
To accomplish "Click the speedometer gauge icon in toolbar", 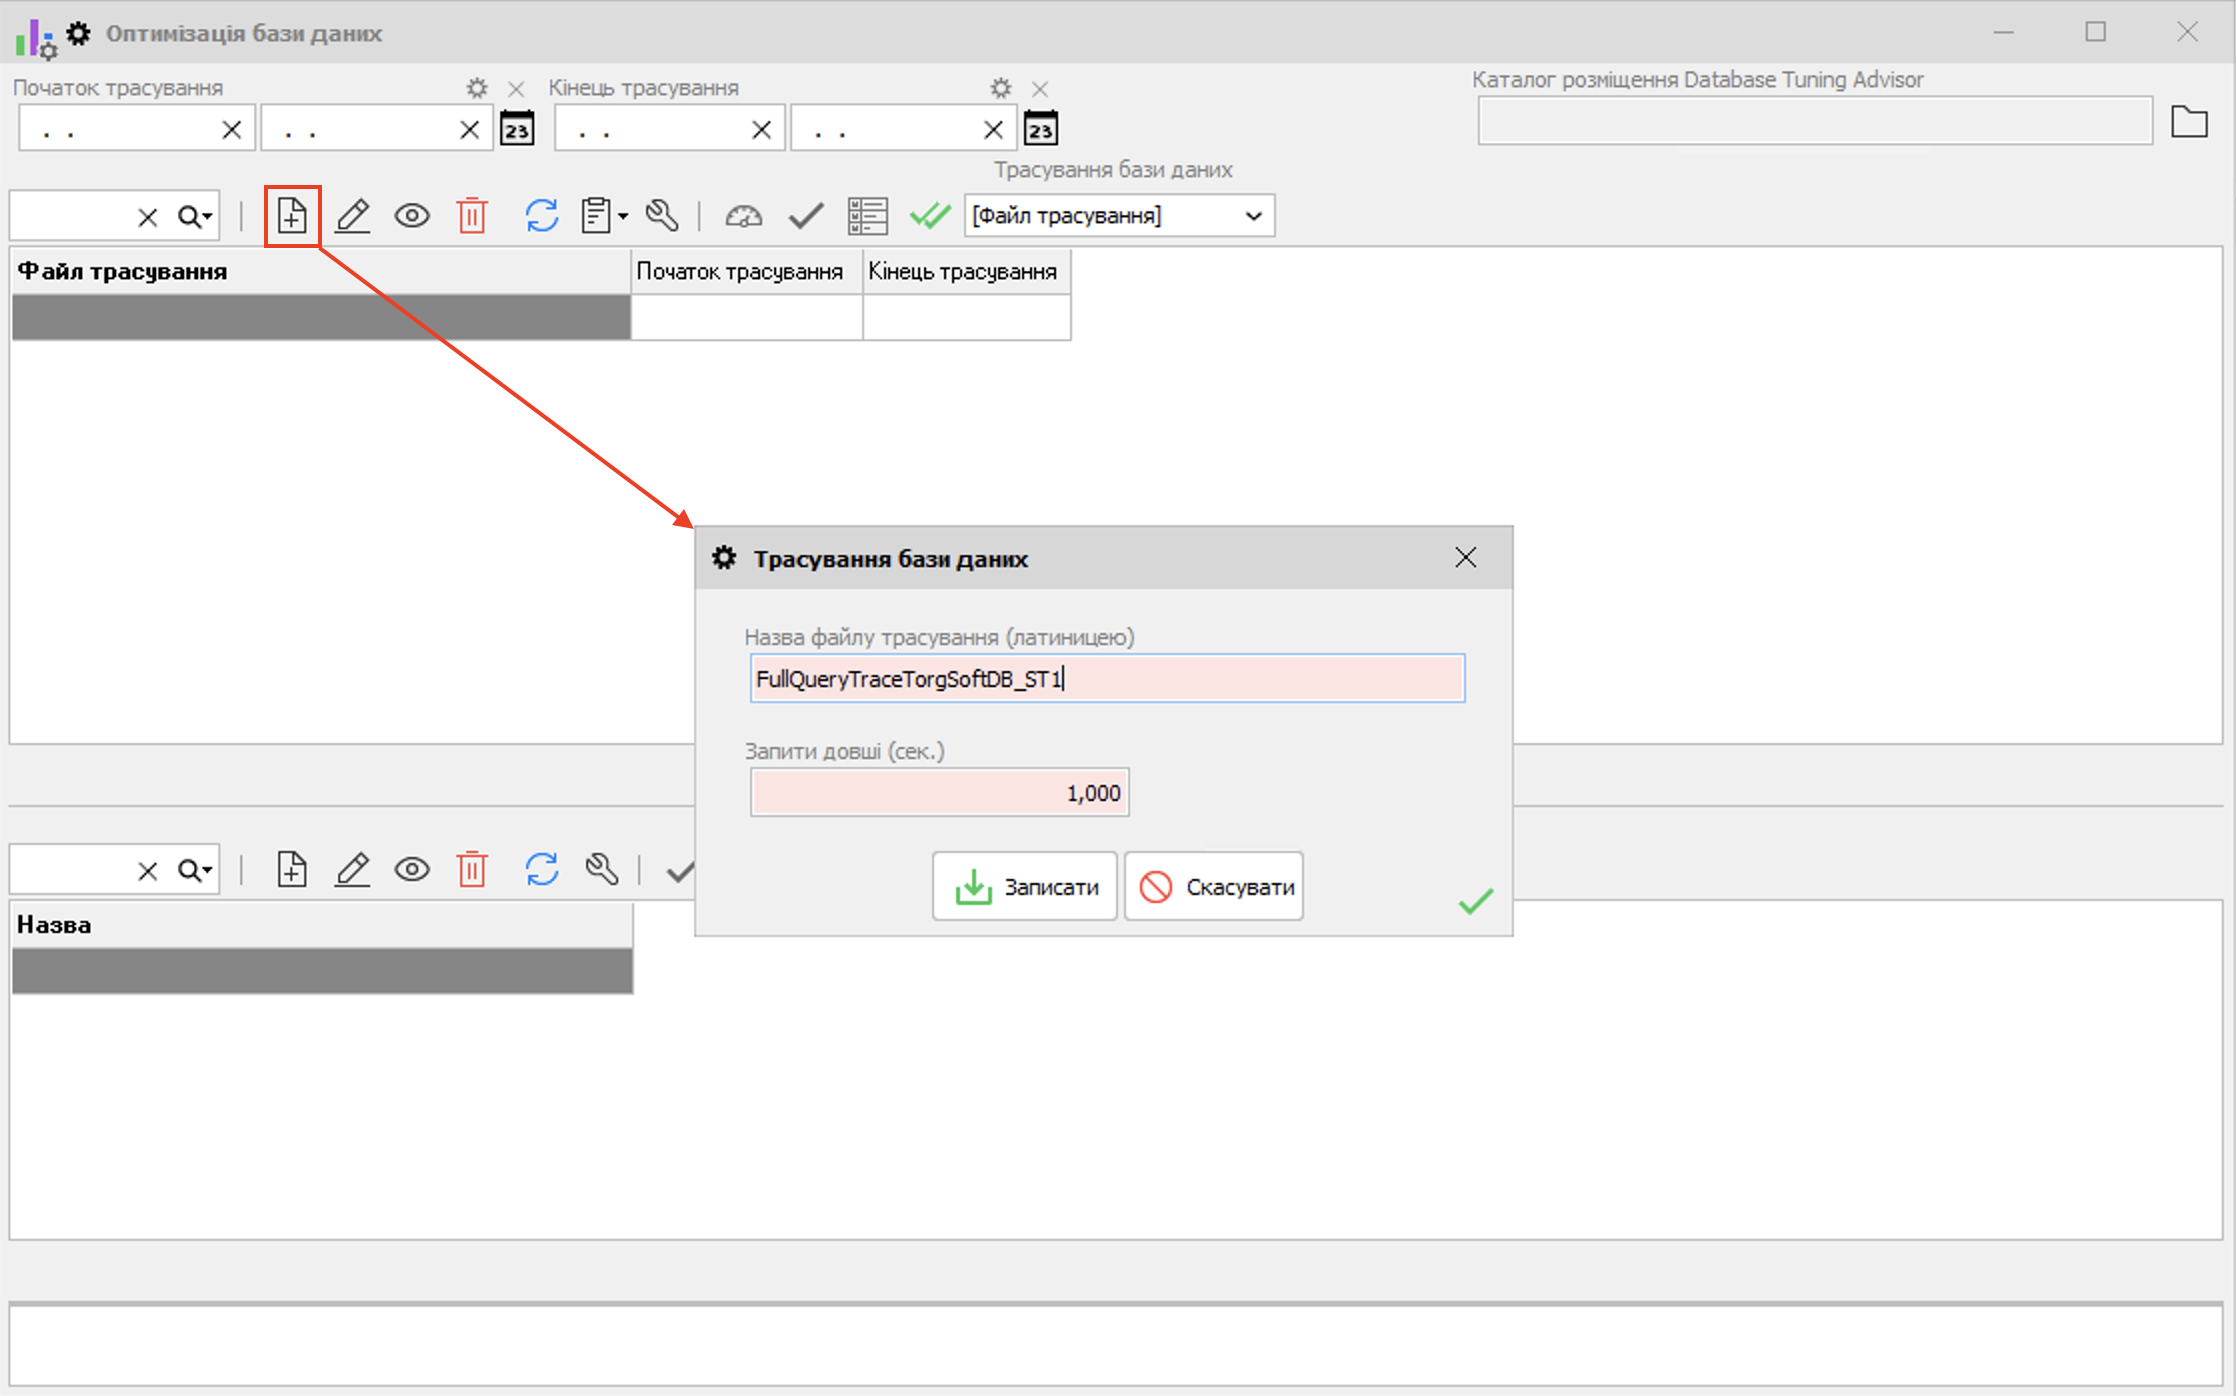I will (743, 216).
